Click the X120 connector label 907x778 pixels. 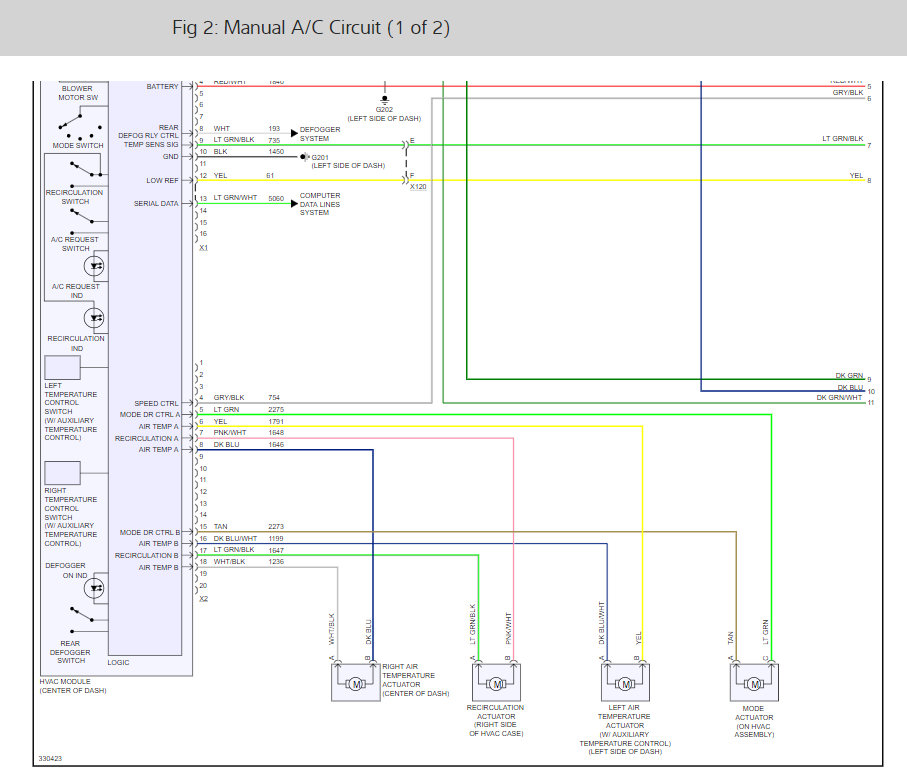pyautogui.click(x=418, y=187)
